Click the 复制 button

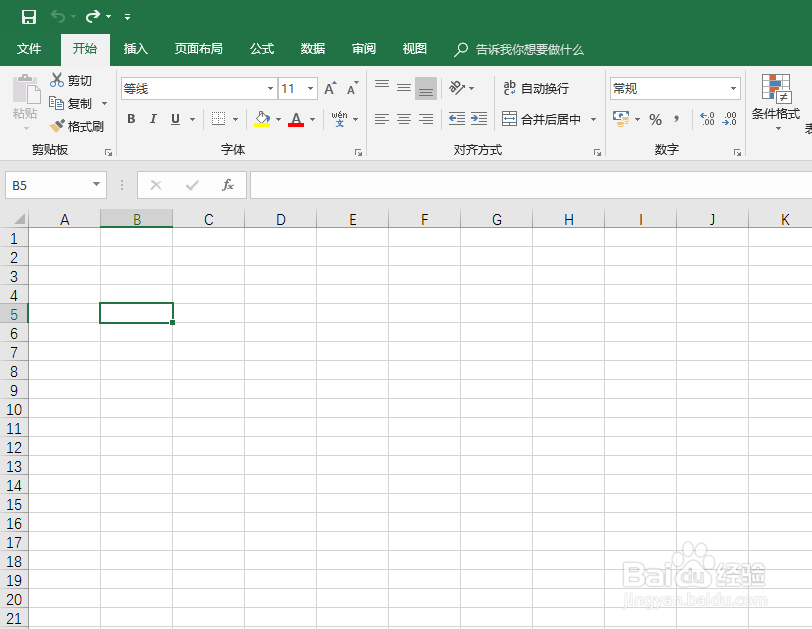(71, 104)
